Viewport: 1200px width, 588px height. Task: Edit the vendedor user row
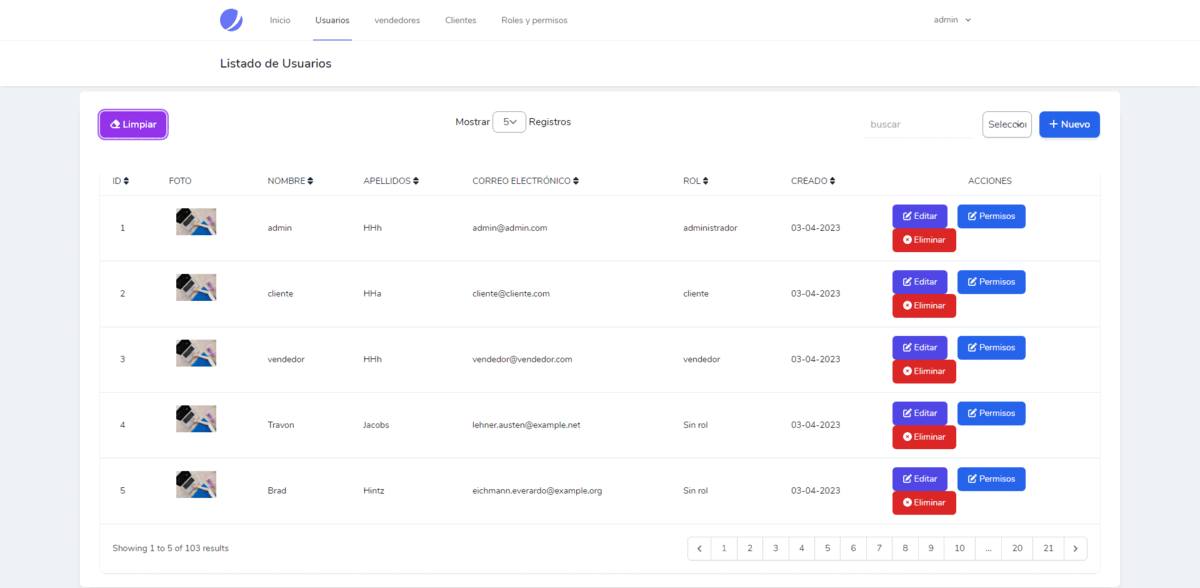(920, 348)
